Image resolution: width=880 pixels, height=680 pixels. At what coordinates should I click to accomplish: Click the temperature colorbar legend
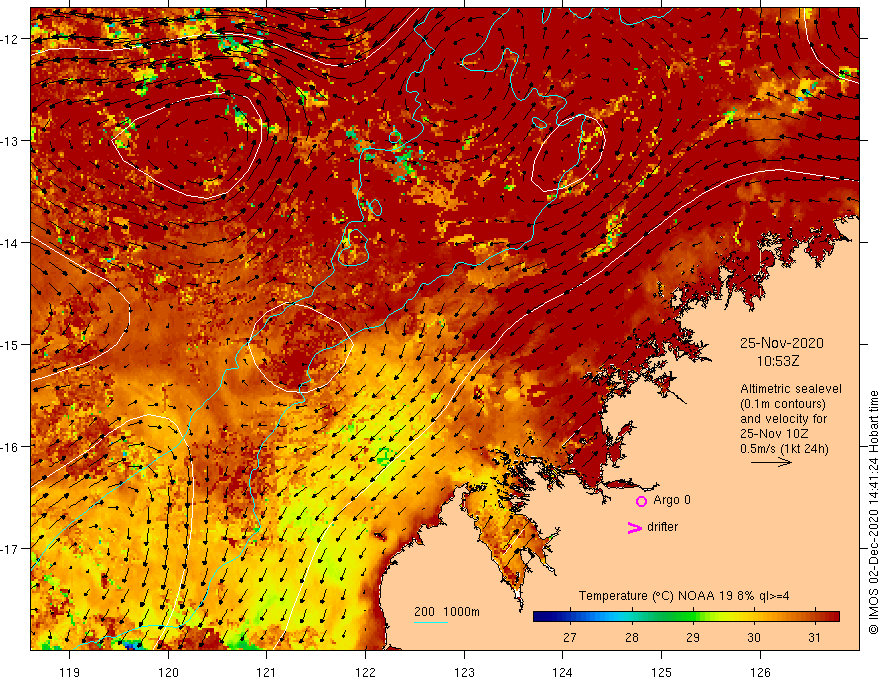pos(686,617)
